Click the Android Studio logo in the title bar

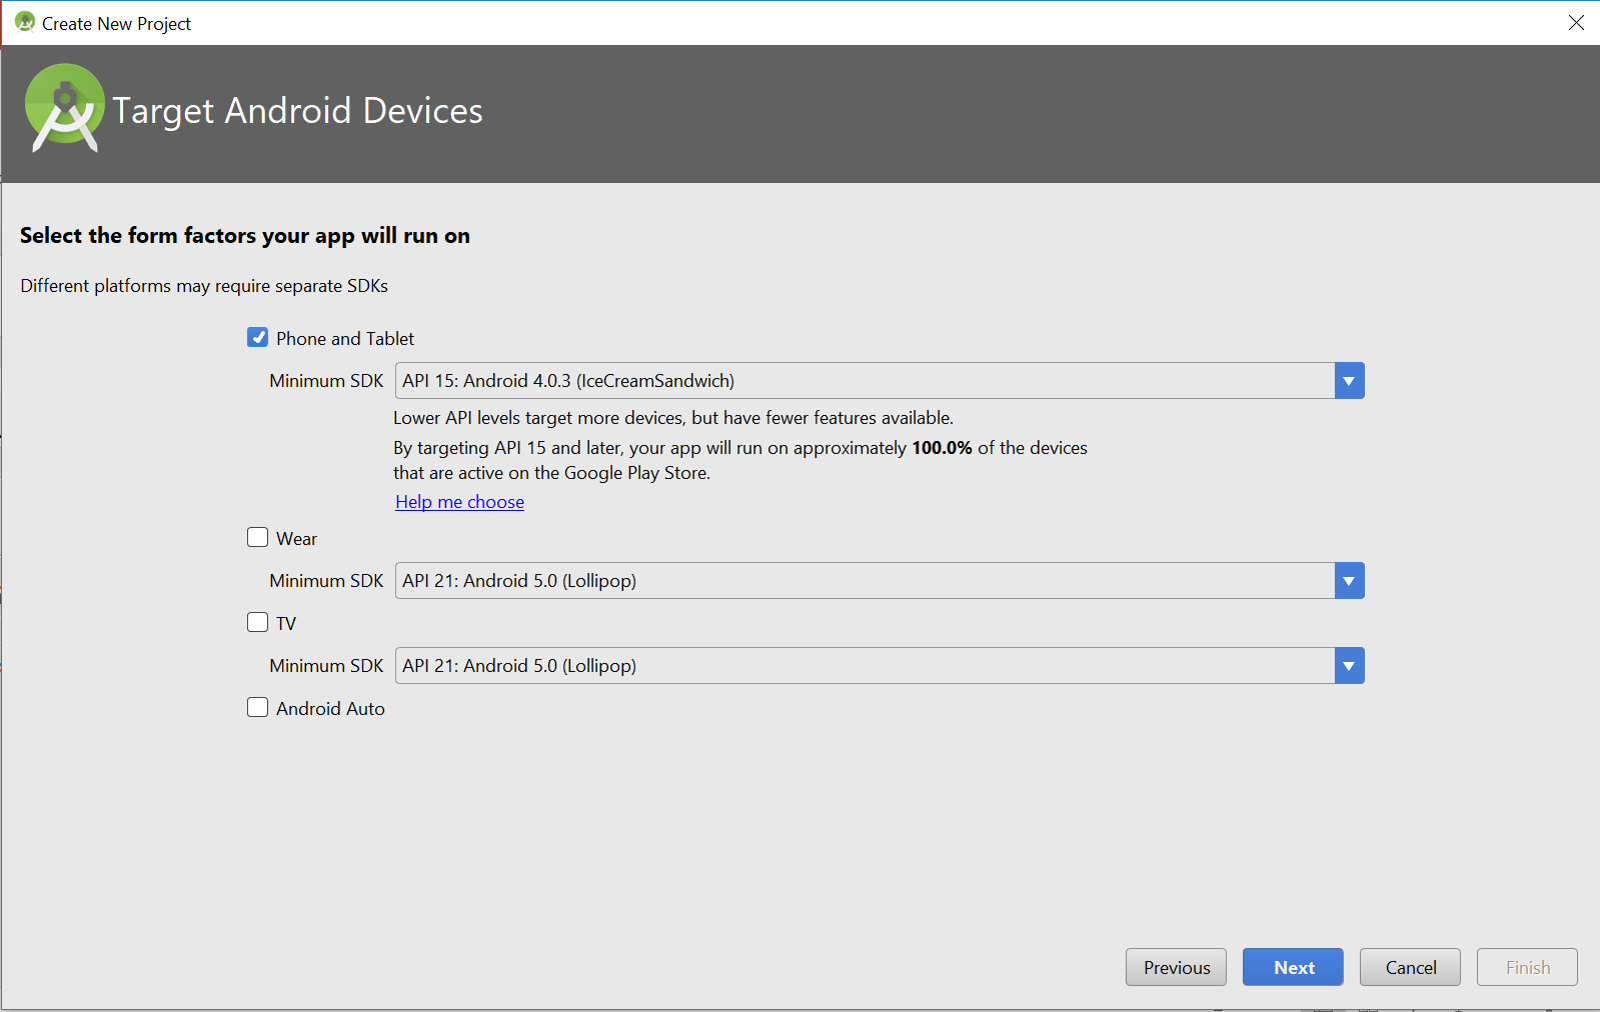pos(24,22)
